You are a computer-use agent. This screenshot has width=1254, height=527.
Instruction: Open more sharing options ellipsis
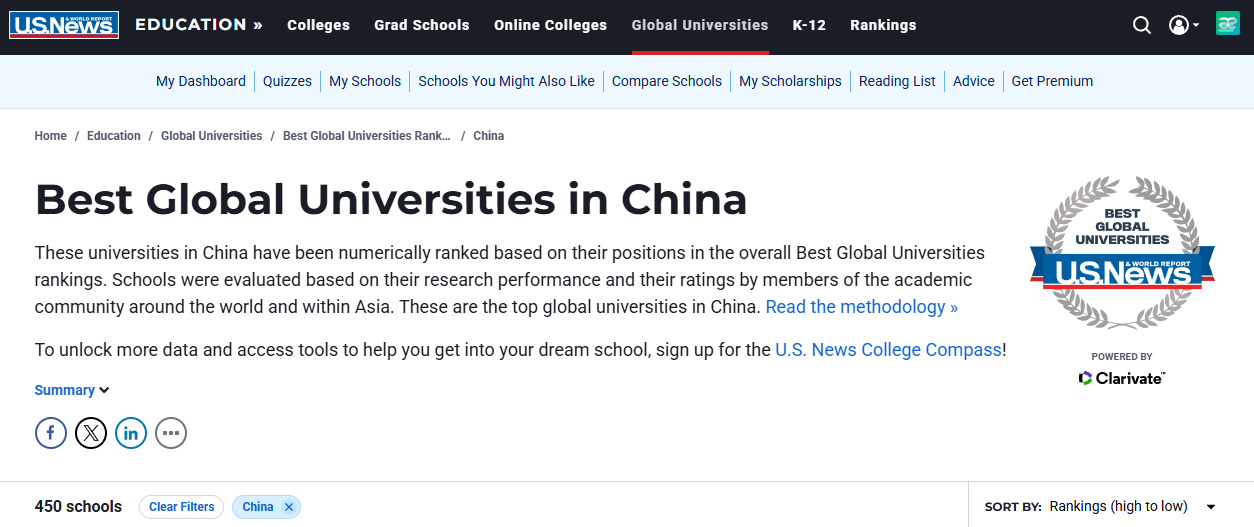171,433
